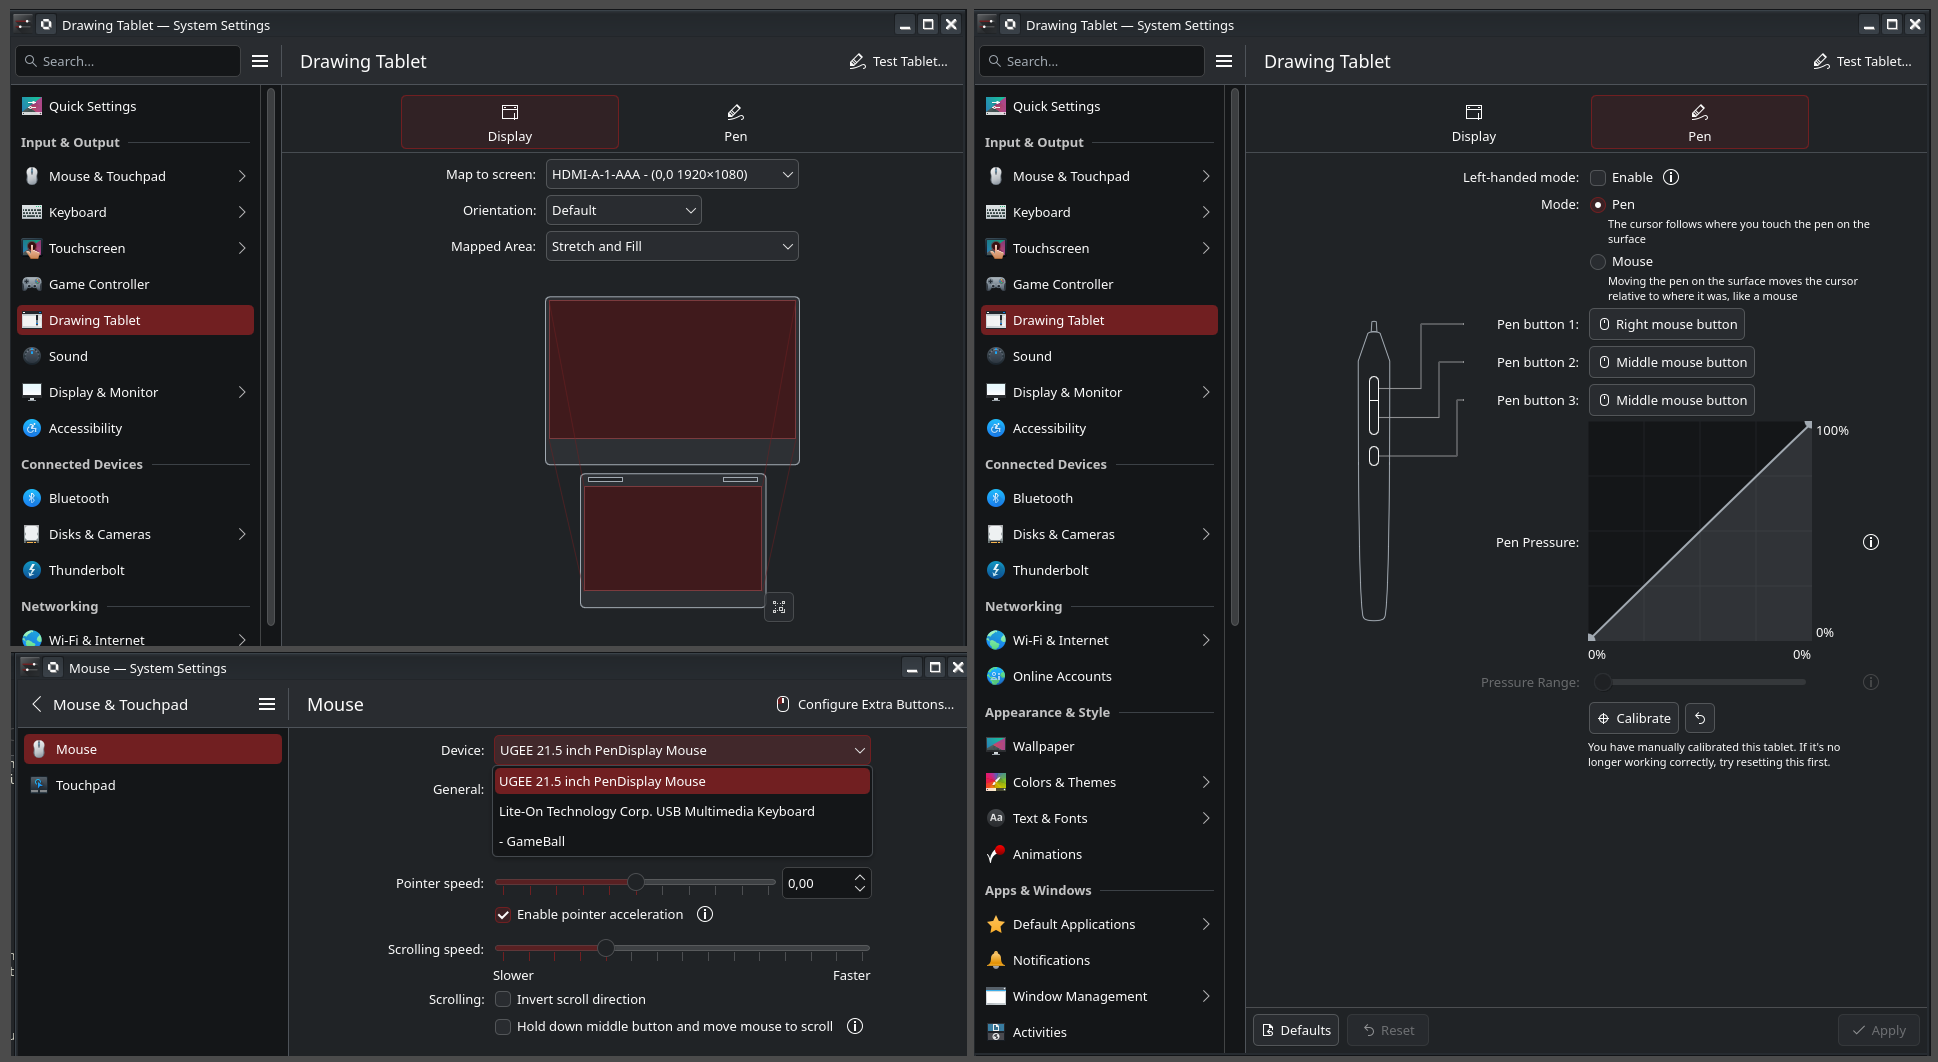Click info icon next to pointer acceleration
1938x1062 pixels.
click(705, 914)
